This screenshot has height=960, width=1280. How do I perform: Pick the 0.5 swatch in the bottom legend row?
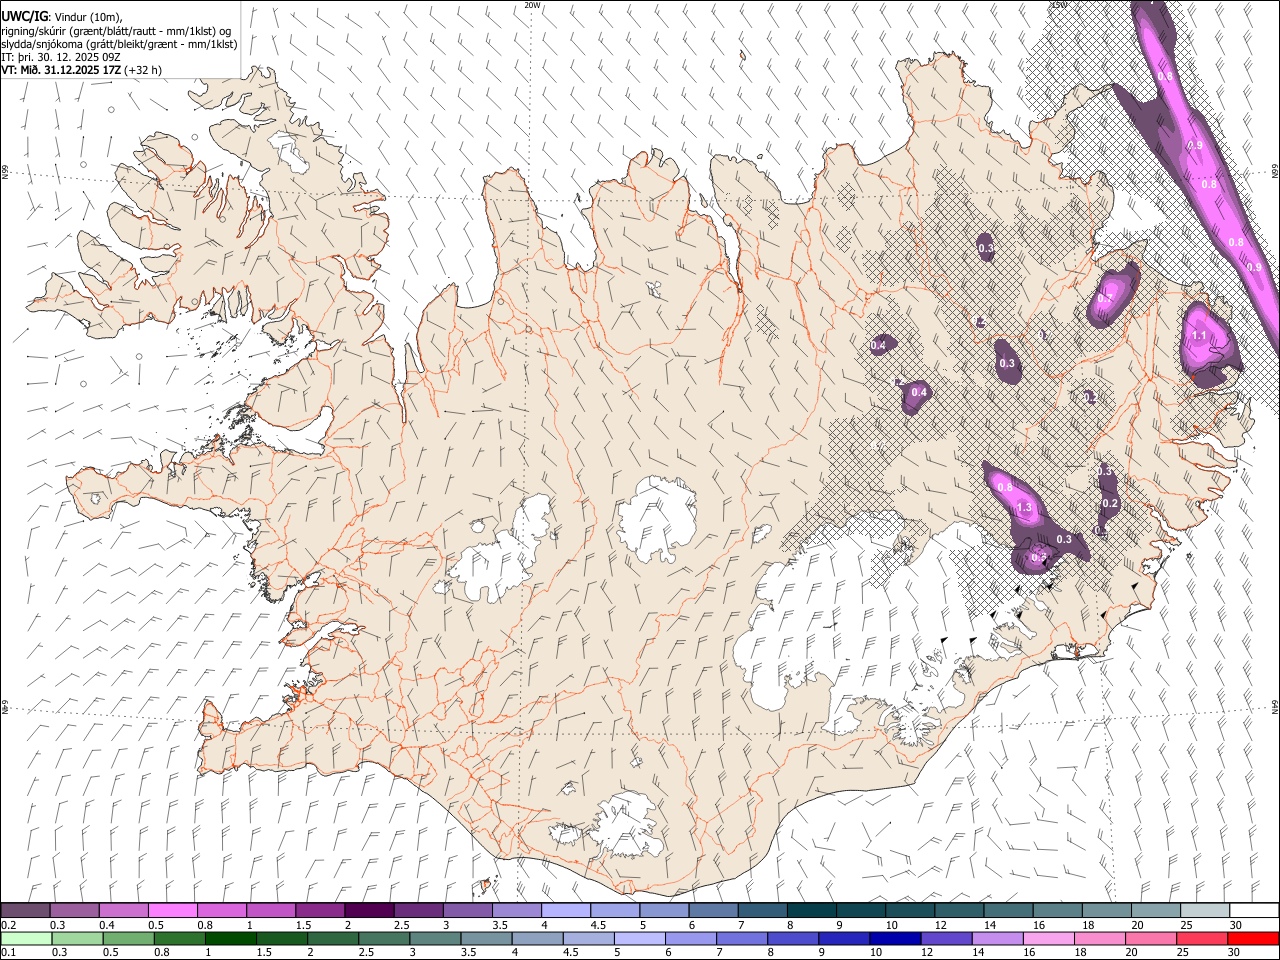click(128, 938)
